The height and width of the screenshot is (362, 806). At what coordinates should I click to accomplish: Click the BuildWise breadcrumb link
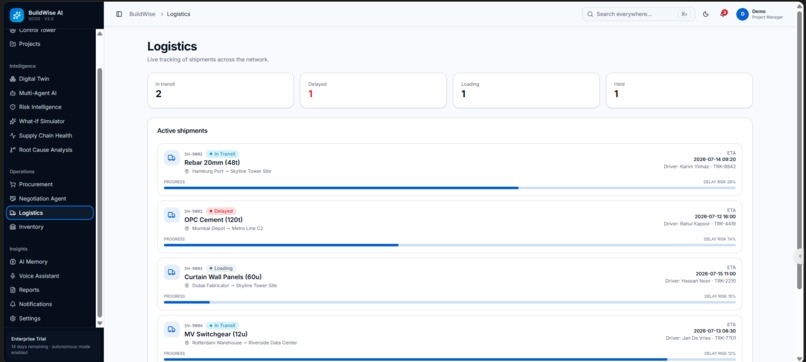click(142, 14)
